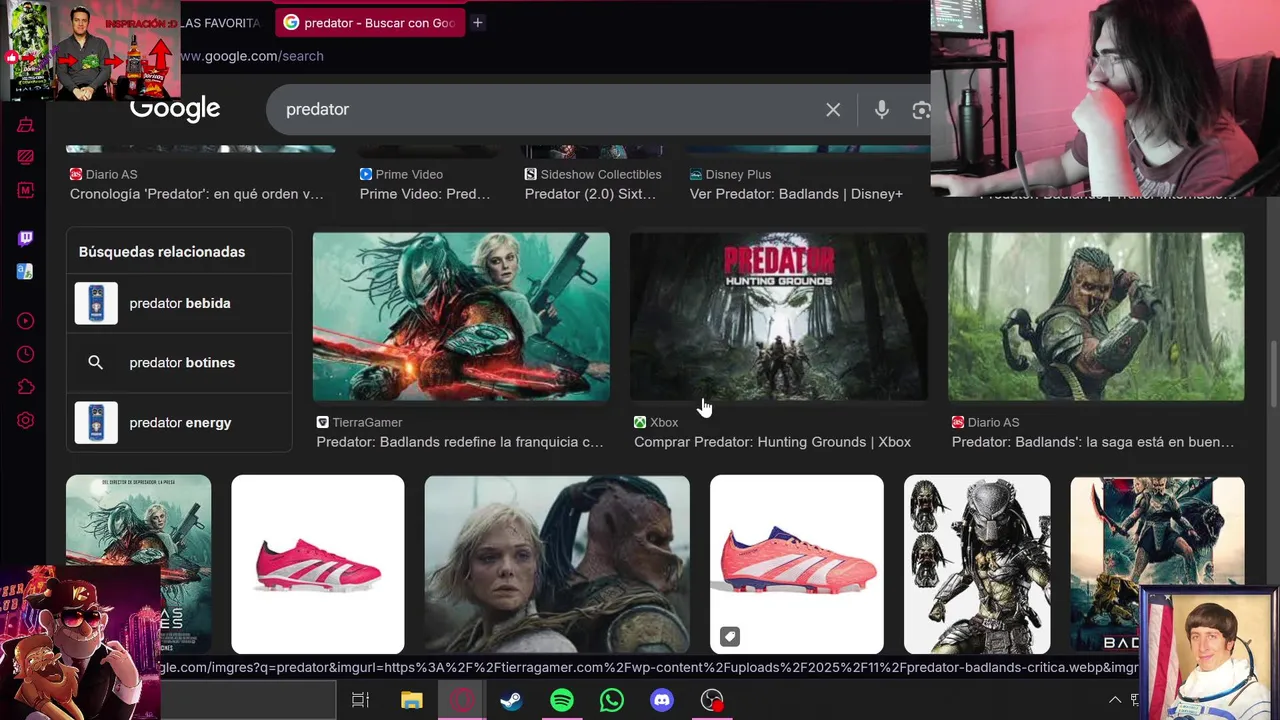This screenshot has width=1280, height=720.
Task: Open File Explorer from the taskbar
Action: (x=412, y=700)
